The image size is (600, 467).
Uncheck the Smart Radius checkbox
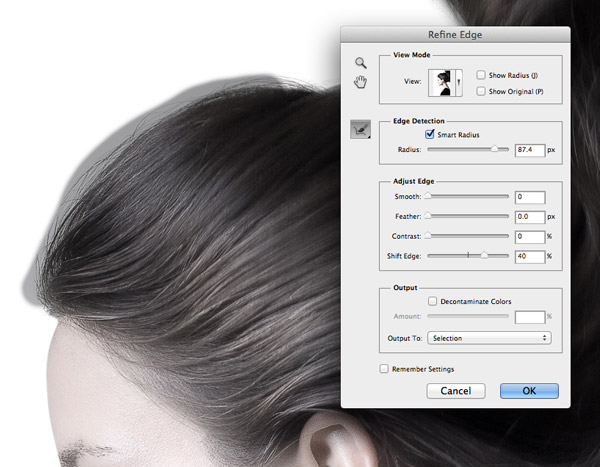click(431, 133)
